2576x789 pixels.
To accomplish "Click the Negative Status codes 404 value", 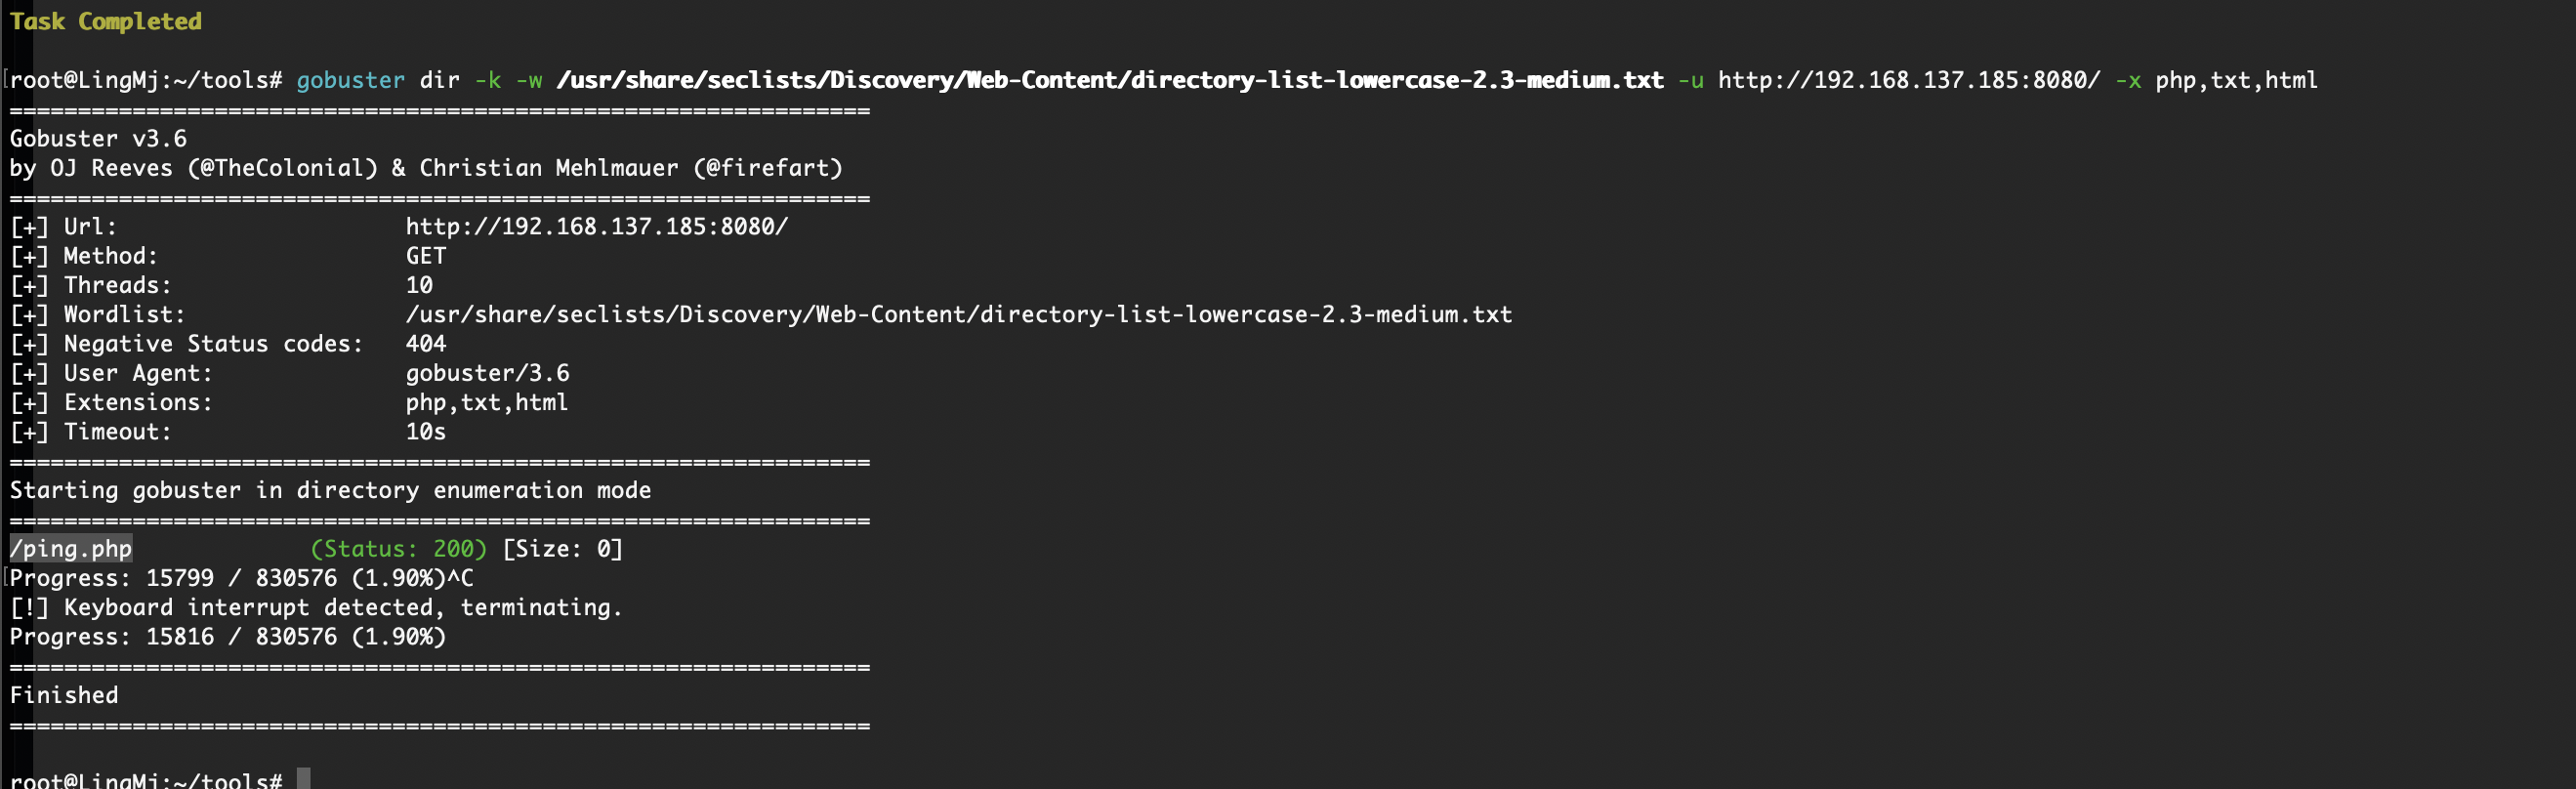I will 426,344.
